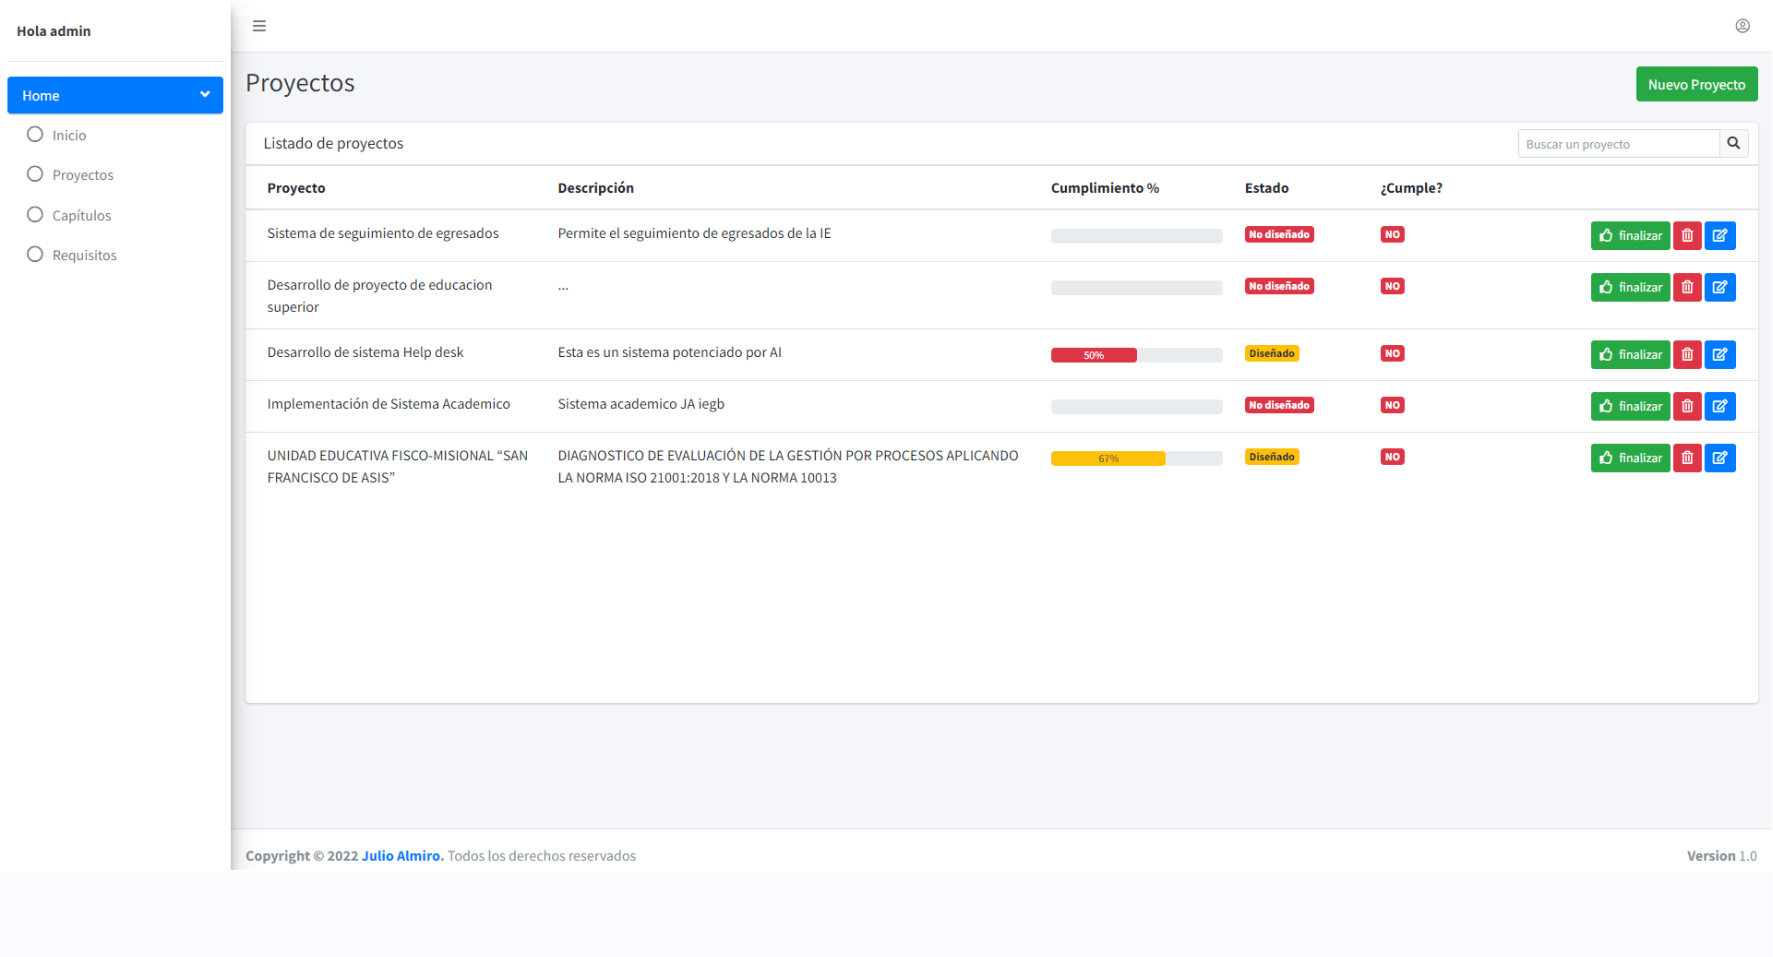The width and height of the screenshot is (1773, 957).
Task: Click the ¿Cumple? column header
Action: pos(1411,188)
